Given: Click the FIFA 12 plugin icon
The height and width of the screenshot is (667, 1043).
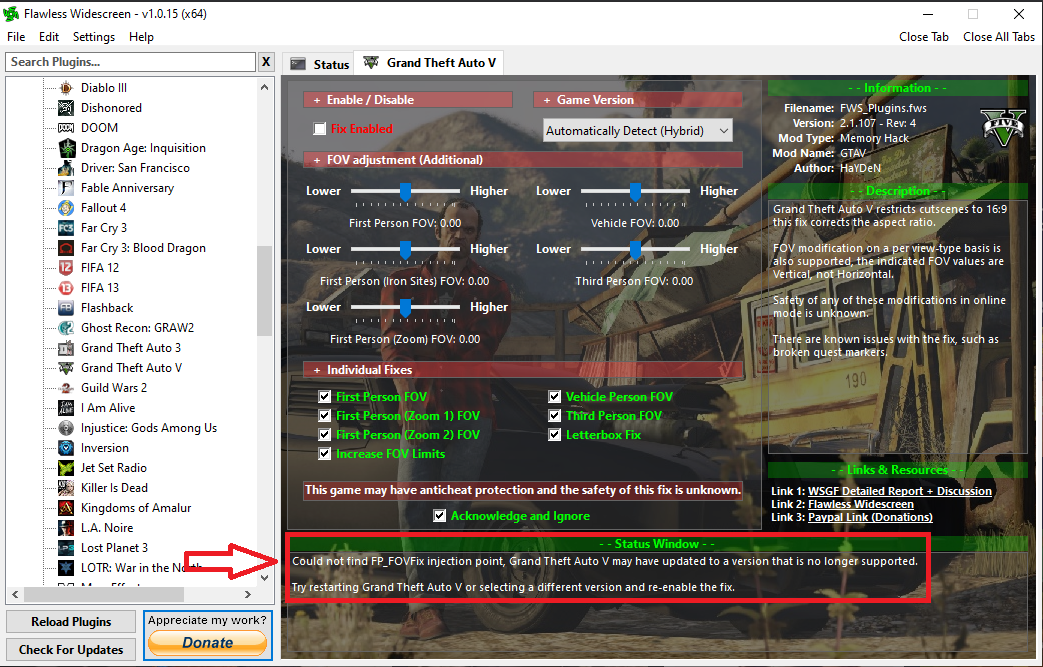Looking at the screenshot, I should coord(66,268).
